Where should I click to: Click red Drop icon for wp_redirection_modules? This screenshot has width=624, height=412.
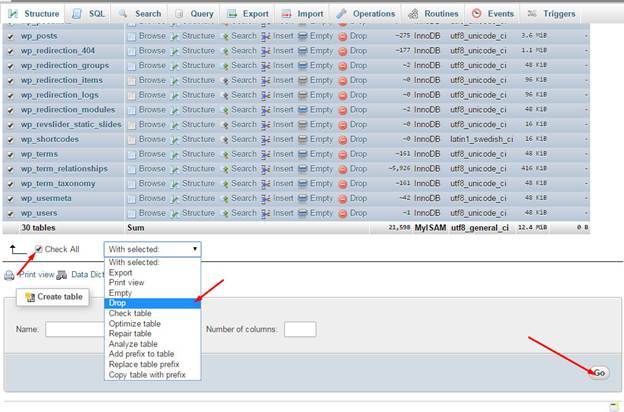[x=343, y=110]
